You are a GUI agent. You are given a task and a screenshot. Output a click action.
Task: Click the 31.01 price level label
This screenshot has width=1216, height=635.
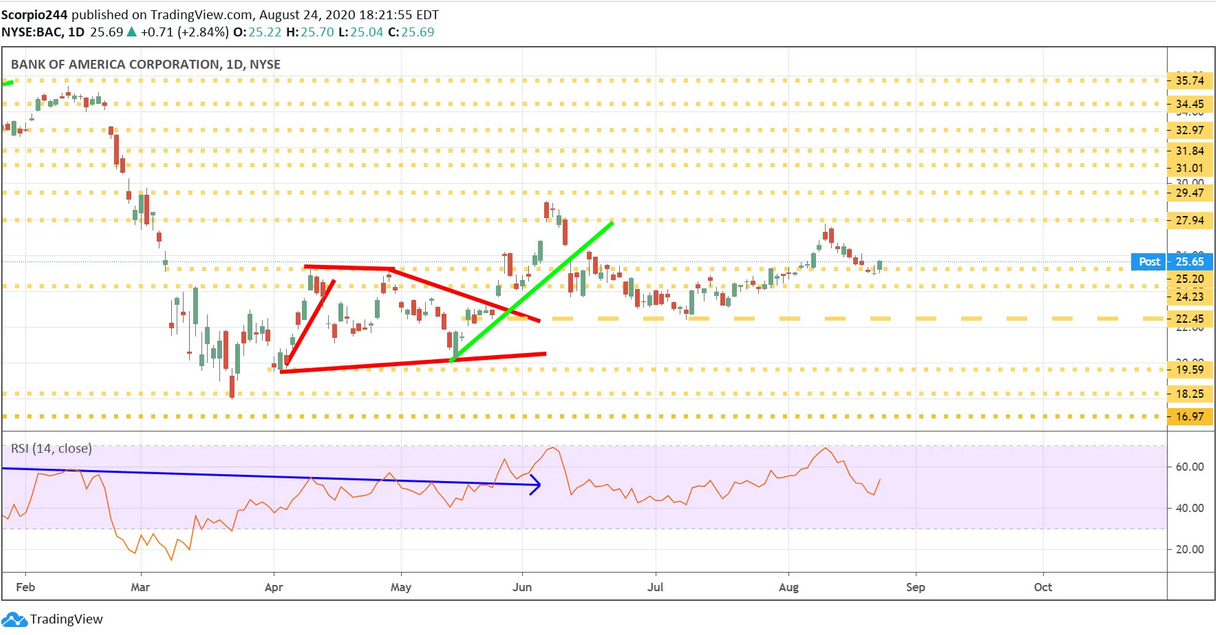(x=1189, y=167)
